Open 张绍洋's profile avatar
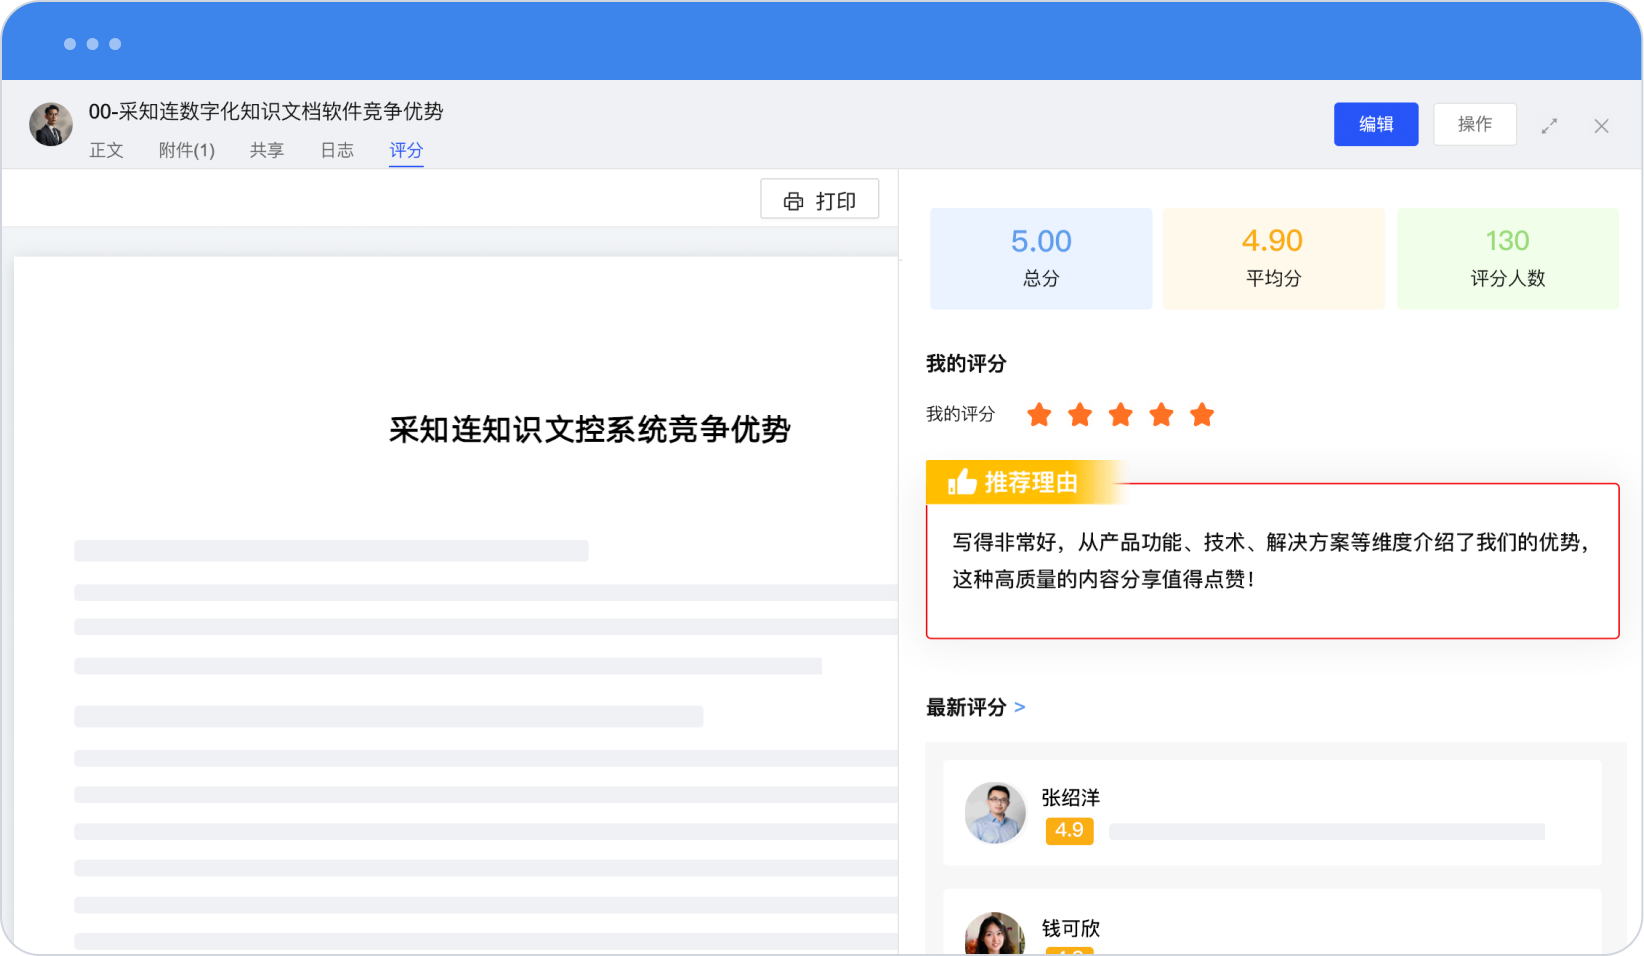Viewport: 1644px width, 956px height. tap(995, 813)
